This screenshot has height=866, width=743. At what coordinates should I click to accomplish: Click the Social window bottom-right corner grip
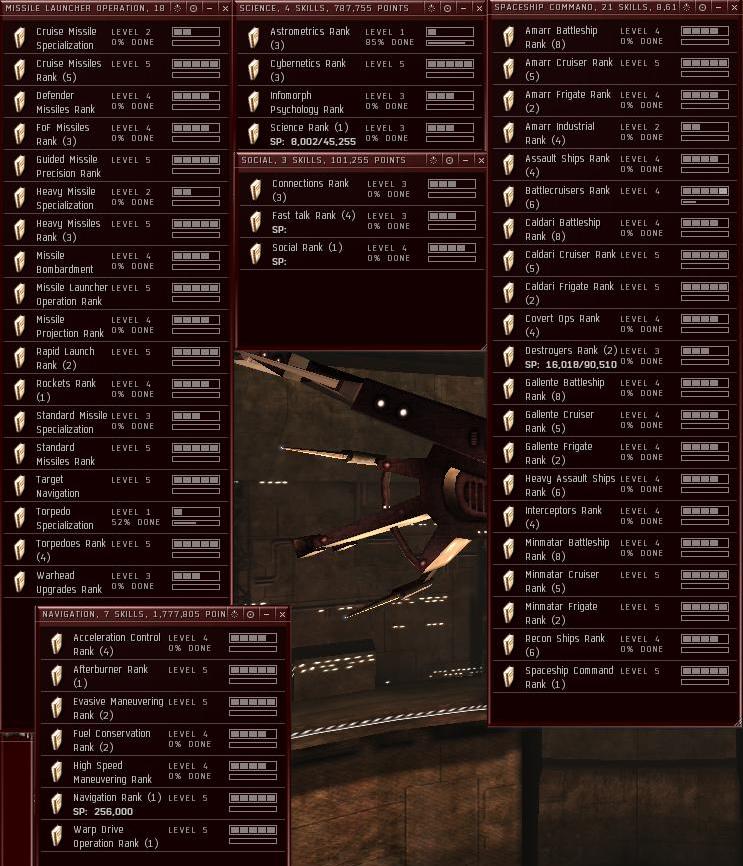point(483,347)
